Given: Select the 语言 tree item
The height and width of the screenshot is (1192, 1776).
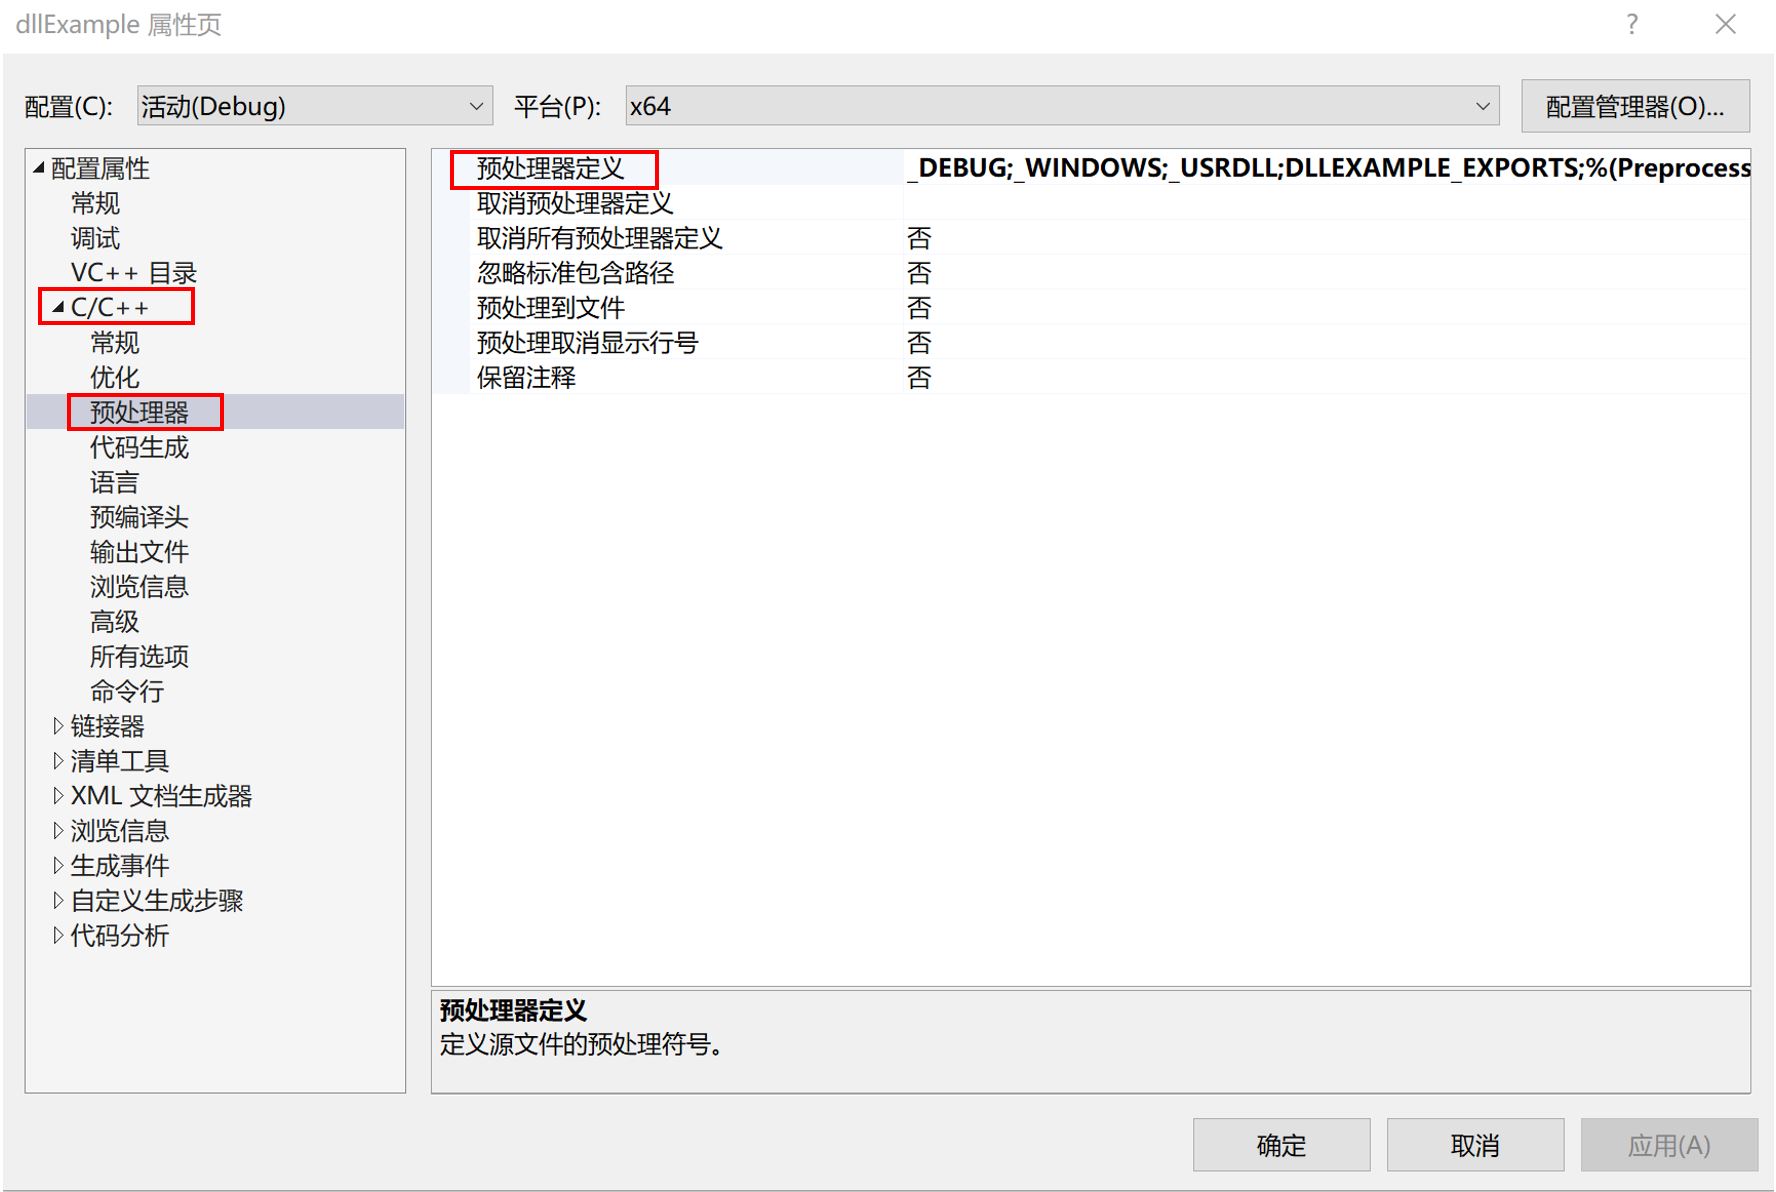Looking at the screenshot, I should (x=115, y=482).
